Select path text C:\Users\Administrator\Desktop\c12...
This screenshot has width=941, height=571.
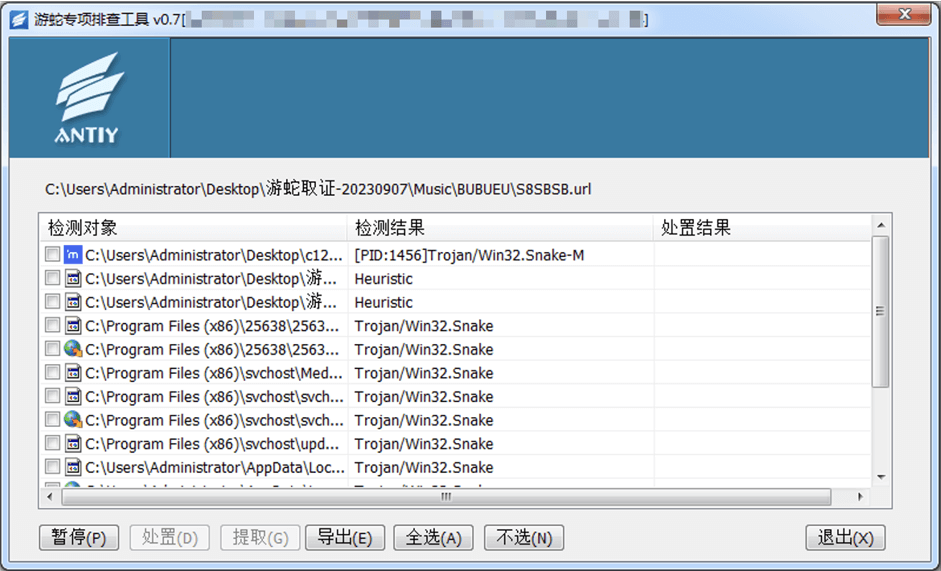pyautogui.click(x=214, y=255)
